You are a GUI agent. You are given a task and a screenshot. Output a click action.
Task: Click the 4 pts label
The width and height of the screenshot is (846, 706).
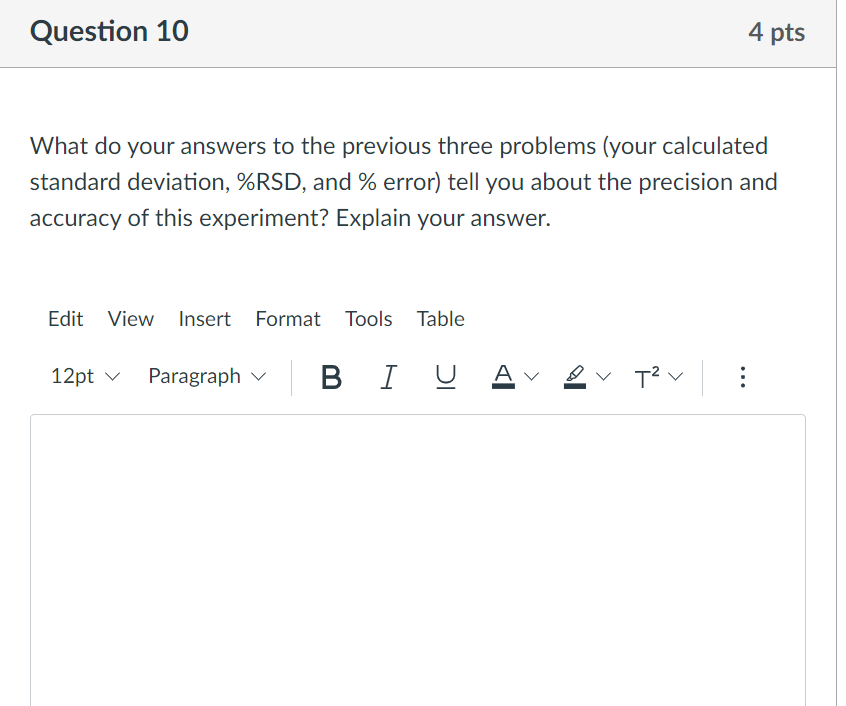tap(776, 32)
